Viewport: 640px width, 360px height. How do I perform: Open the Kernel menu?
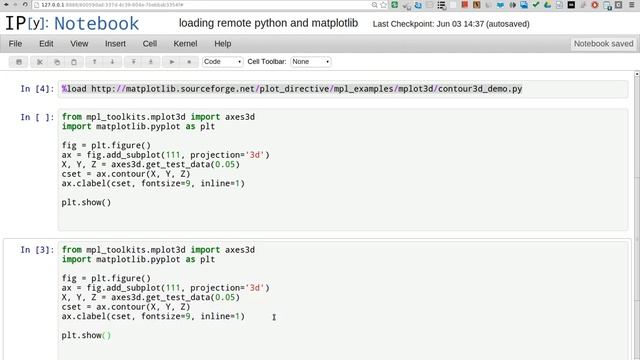pos(185,44)
